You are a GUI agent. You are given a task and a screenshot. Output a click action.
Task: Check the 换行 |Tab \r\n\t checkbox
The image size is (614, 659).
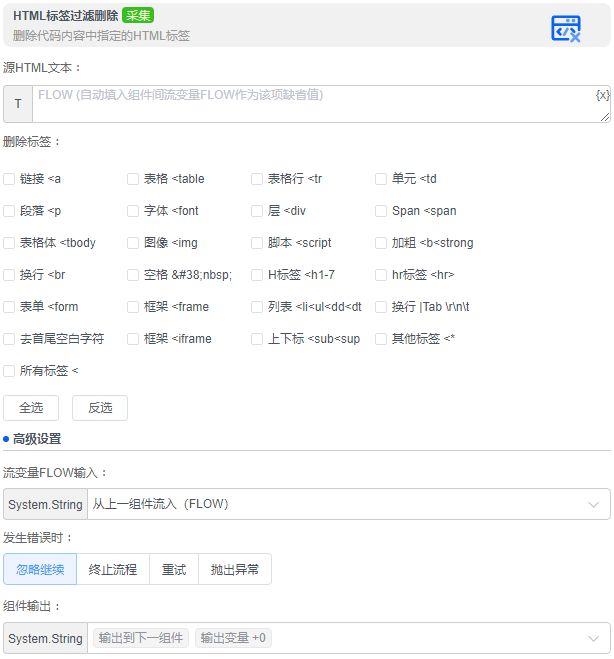381,307
